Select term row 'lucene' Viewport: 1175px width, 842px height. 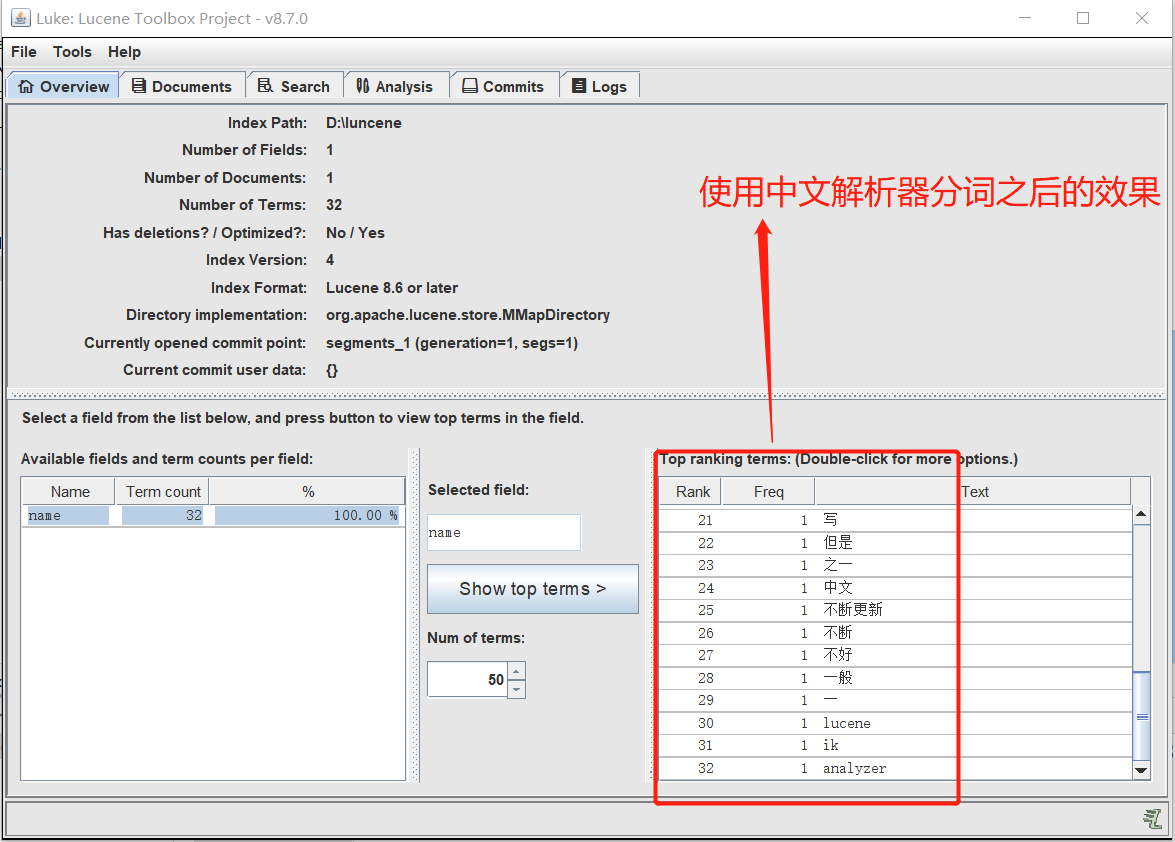tap(895, 723)
